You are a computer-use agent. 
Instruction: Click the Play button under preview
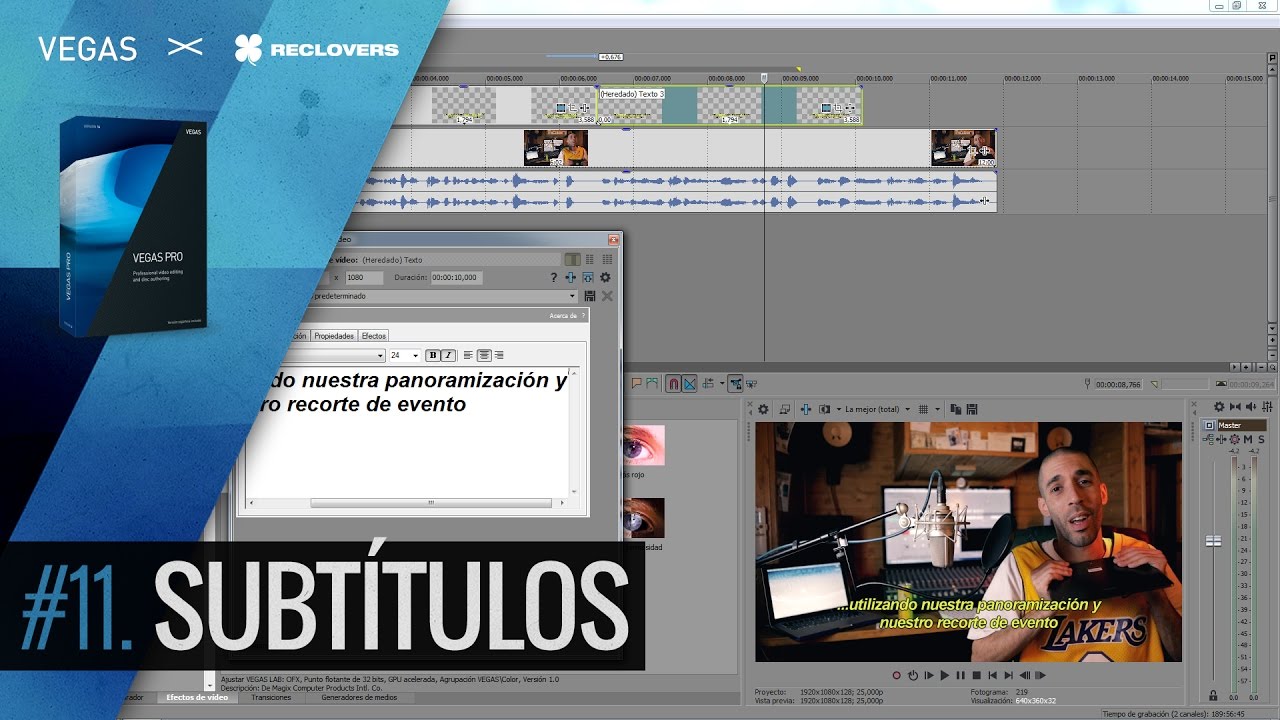[x=945, y=675]
